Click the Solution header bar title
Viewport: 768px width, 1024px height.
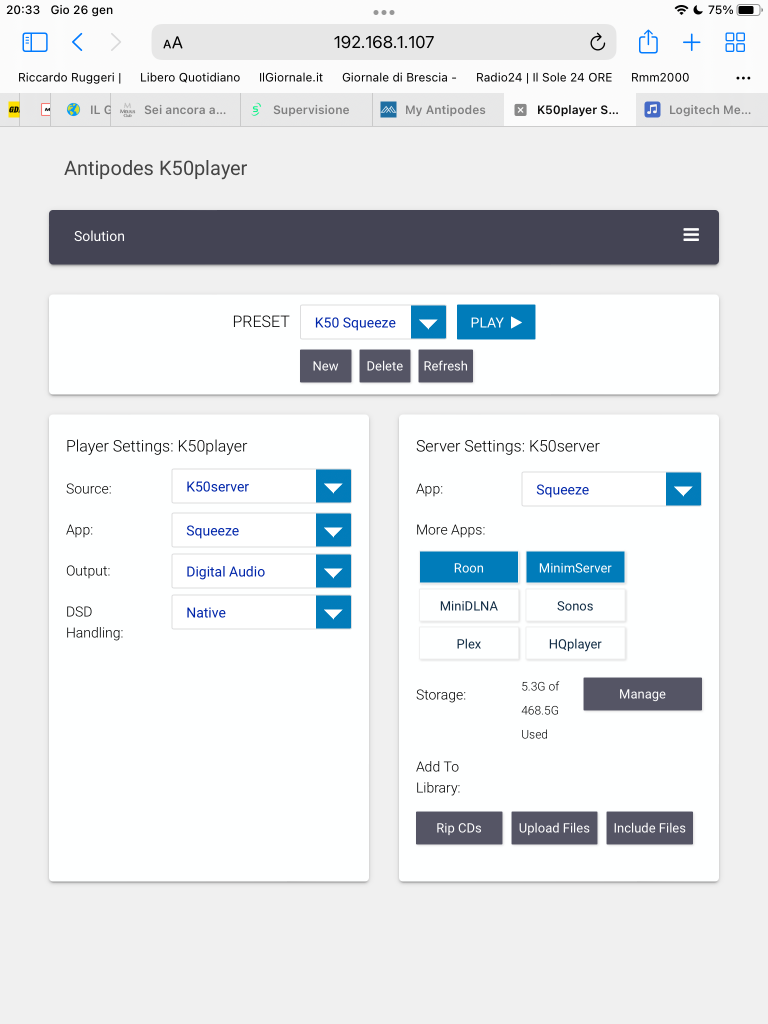coord(99,236)
